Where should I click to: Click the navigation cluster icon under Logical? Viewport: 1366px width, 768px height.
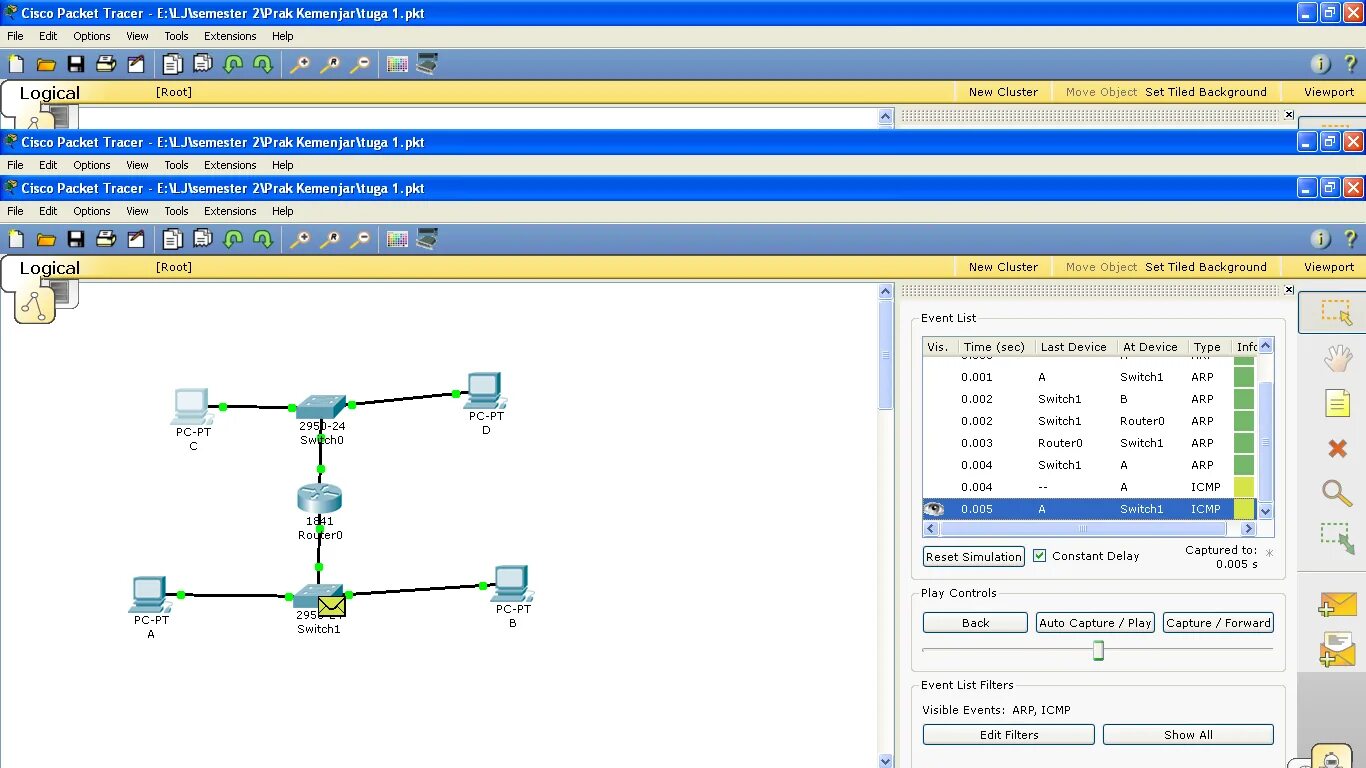pos(35,306)
